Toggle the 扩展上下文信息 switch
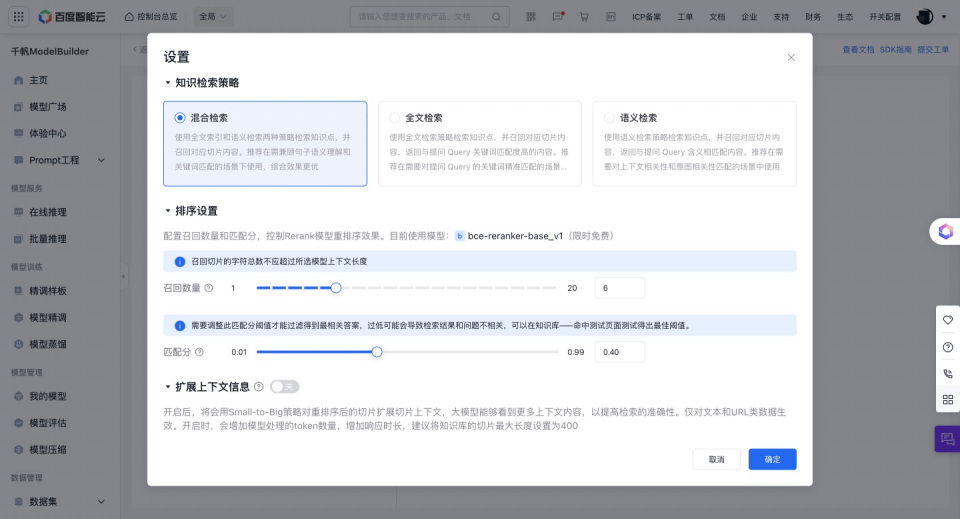The width and height of the screenshot is (960, 519). 284,387
